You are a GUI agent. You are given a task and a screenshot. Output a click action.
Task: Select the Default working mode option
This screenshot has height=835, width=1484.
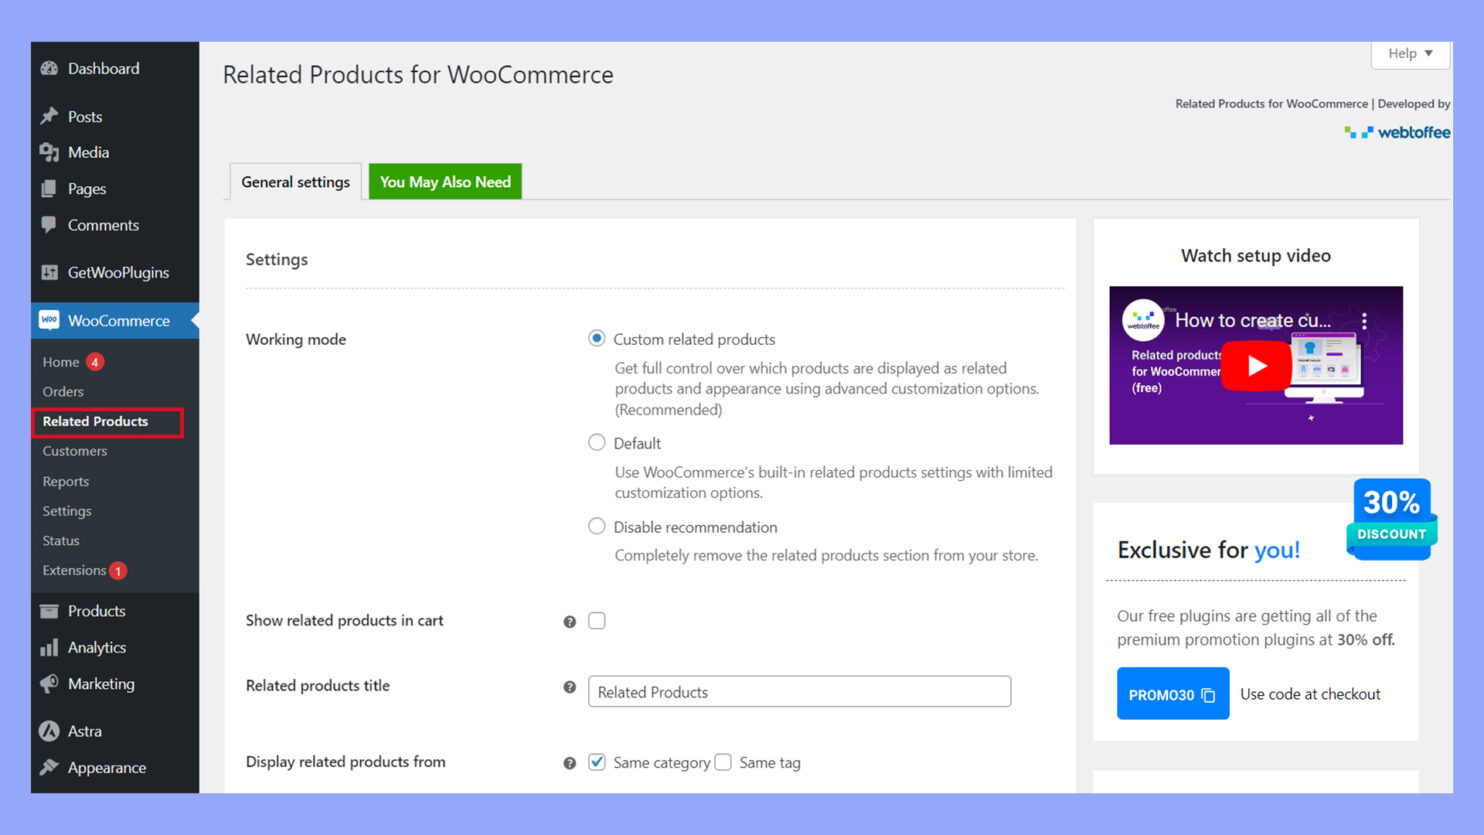pyautogui.click(x=597, y=442)
